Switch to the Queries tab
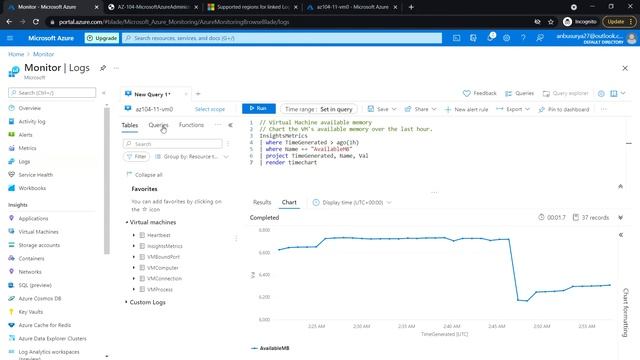Screen dimensions: 640x360 [x=158, y=125]
